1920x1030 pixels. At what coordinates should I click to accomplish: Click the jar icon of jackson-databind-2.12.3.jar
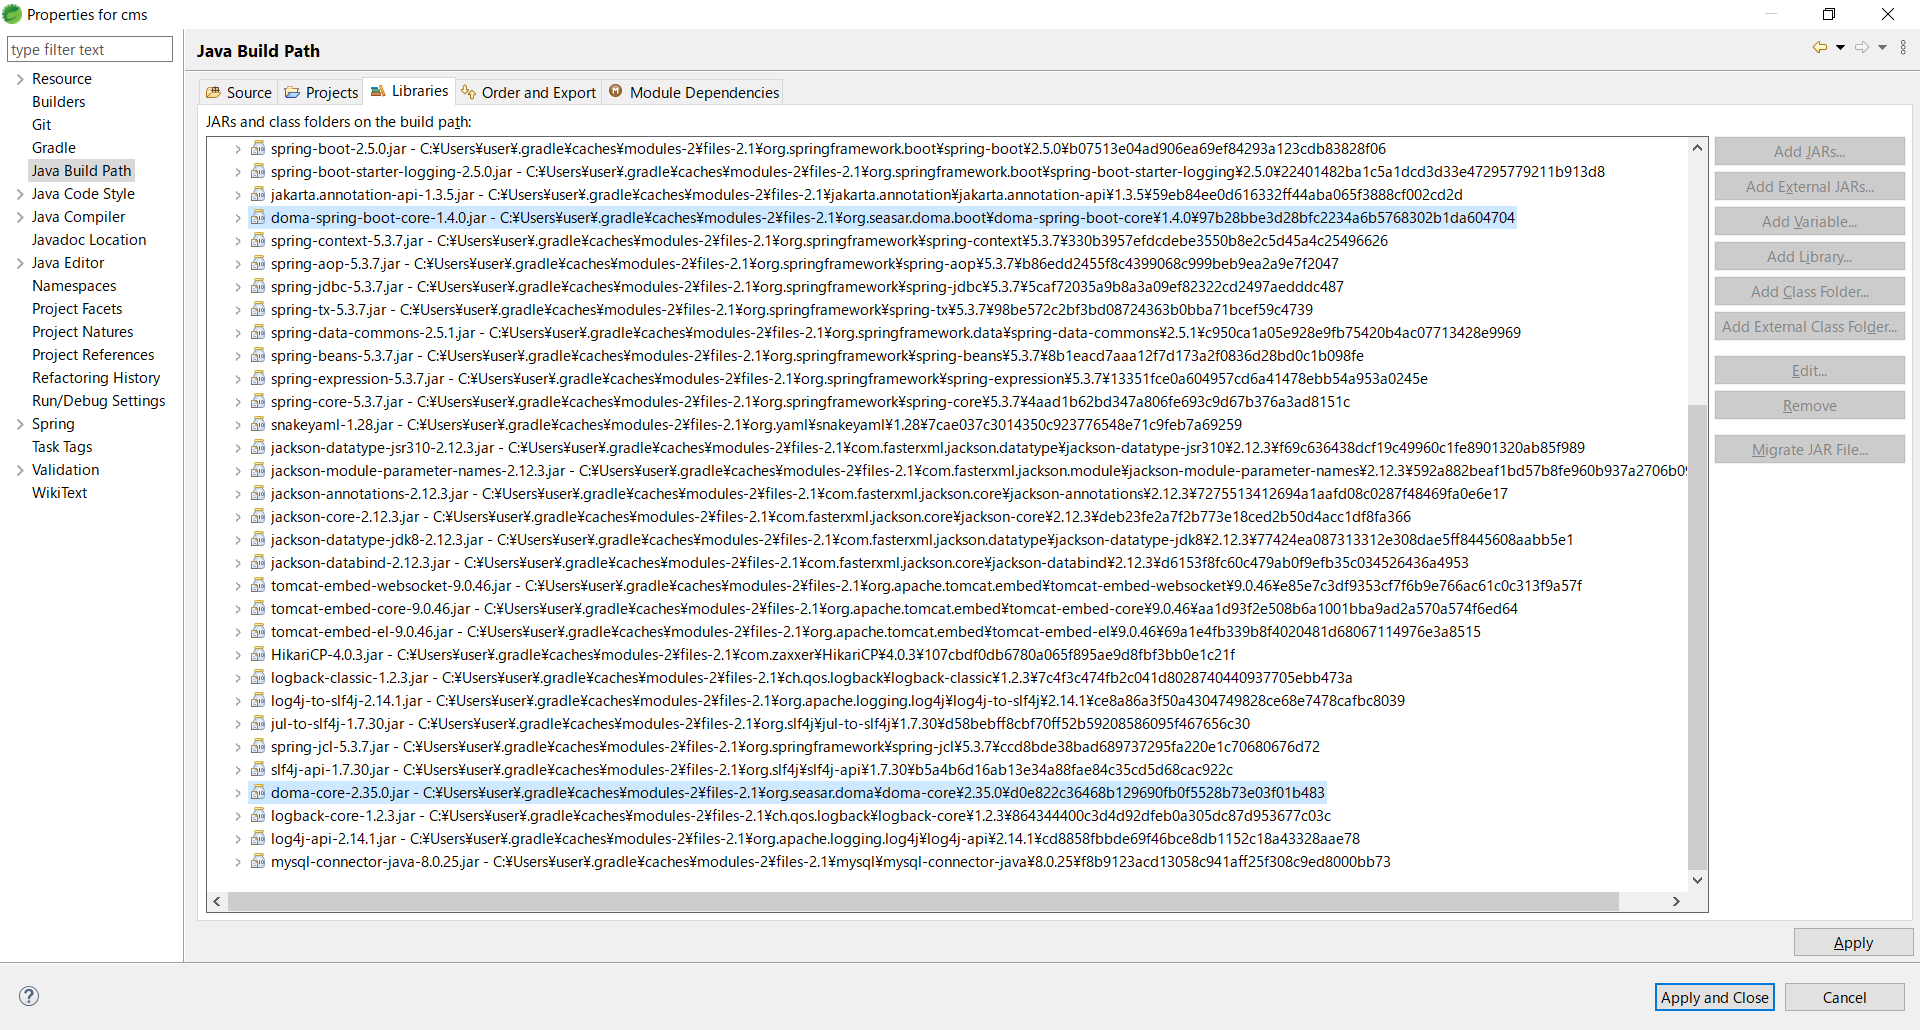coord(258,562)
